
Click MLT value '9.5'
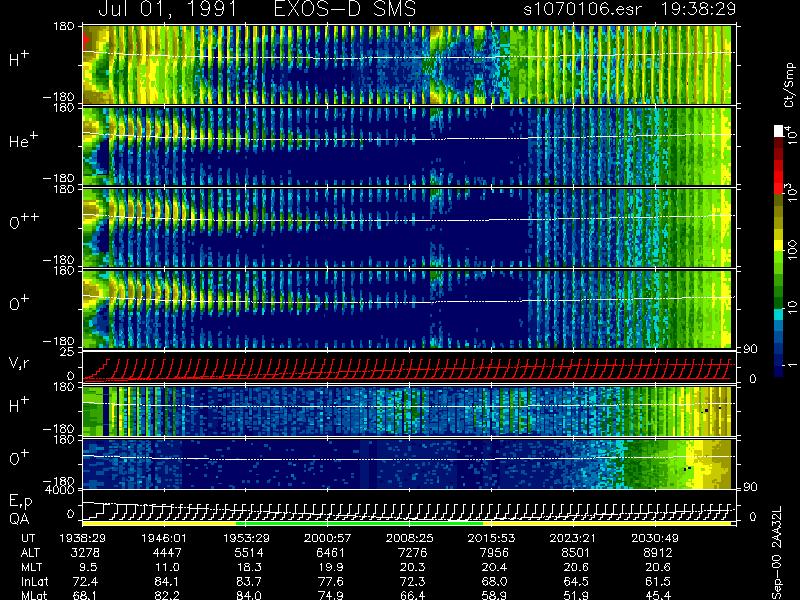click(x=88, y=567)
